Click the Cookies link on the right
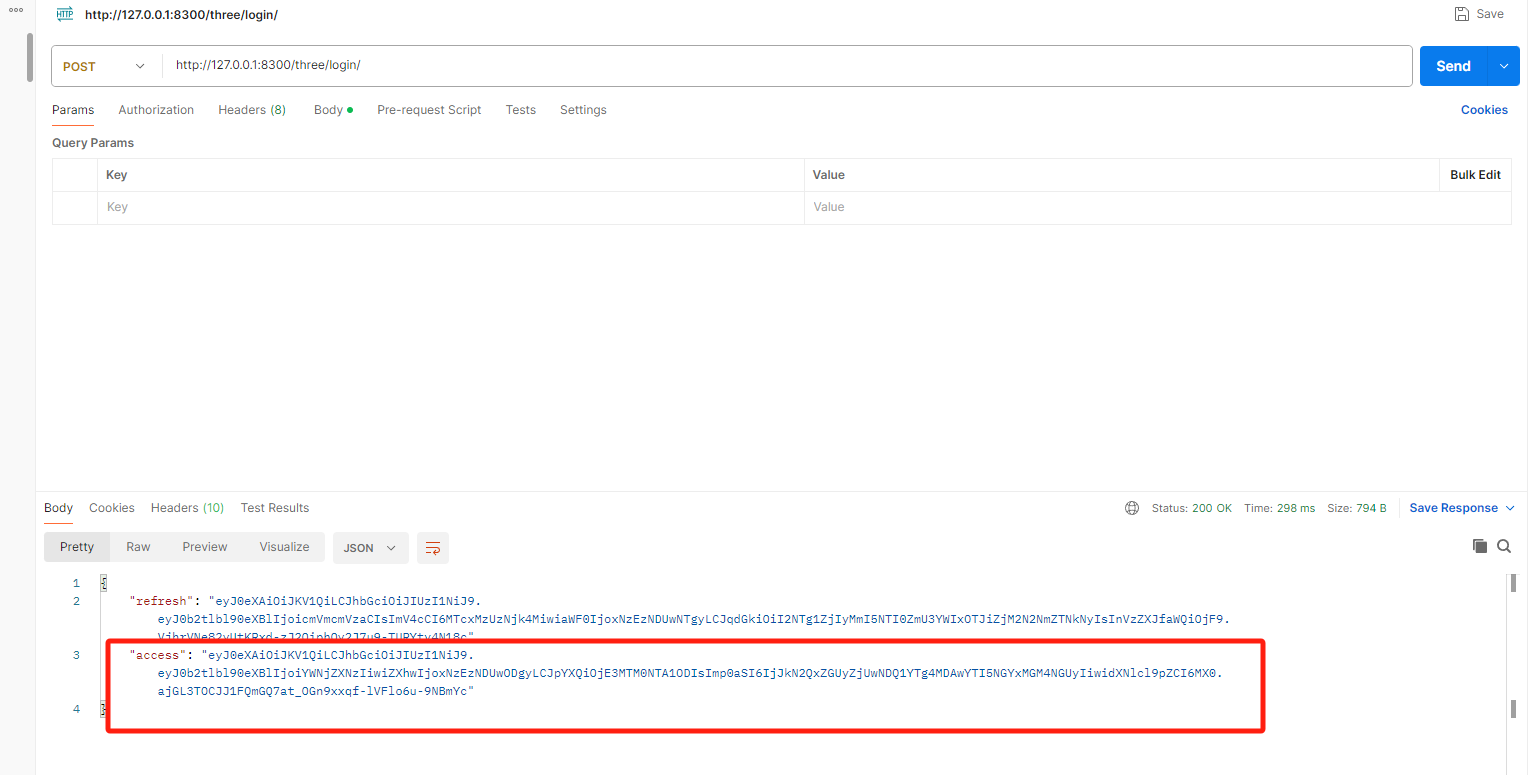The image size is (1531, 775). 1484,110
